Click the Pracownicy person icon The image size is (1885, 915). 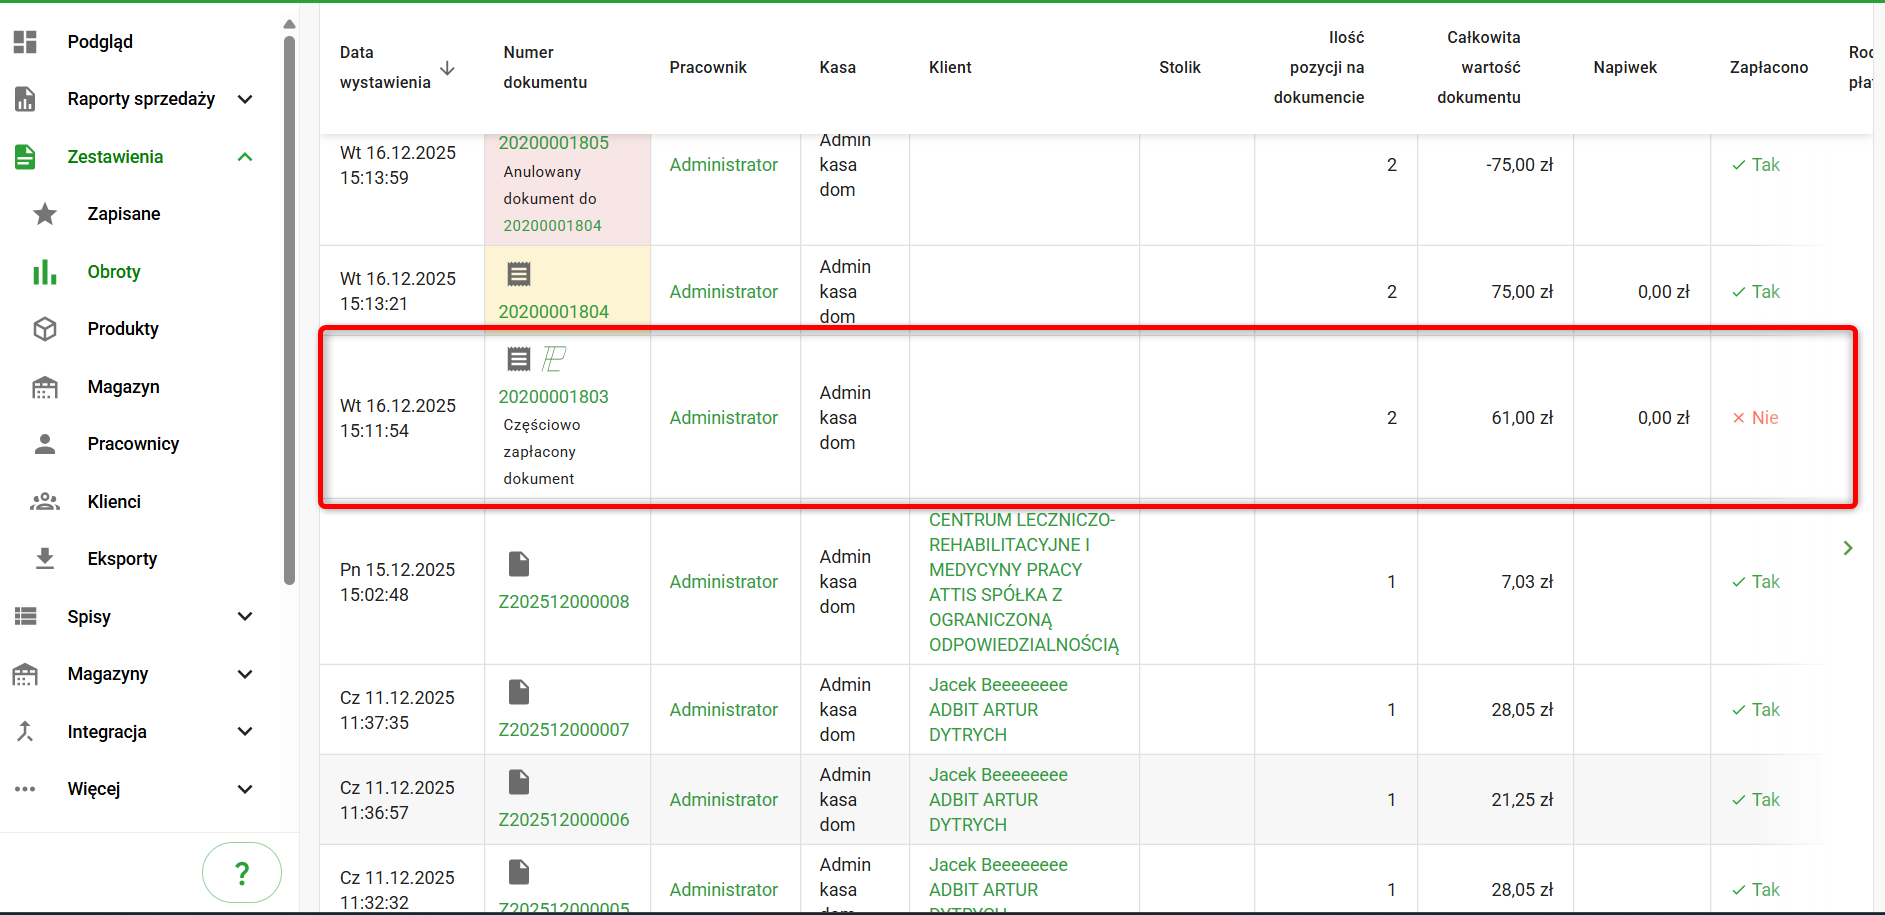point(45,444)
